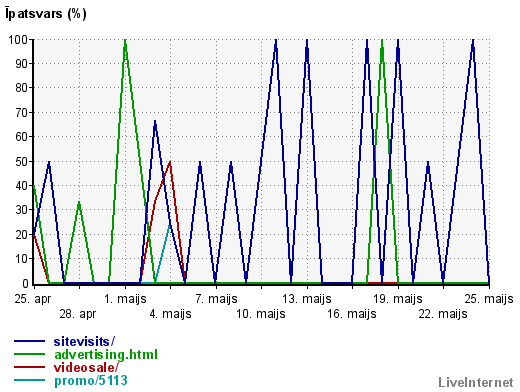Click the green advertising.html legend line swatch
520x392 pixels.
[x=29, y=354]
